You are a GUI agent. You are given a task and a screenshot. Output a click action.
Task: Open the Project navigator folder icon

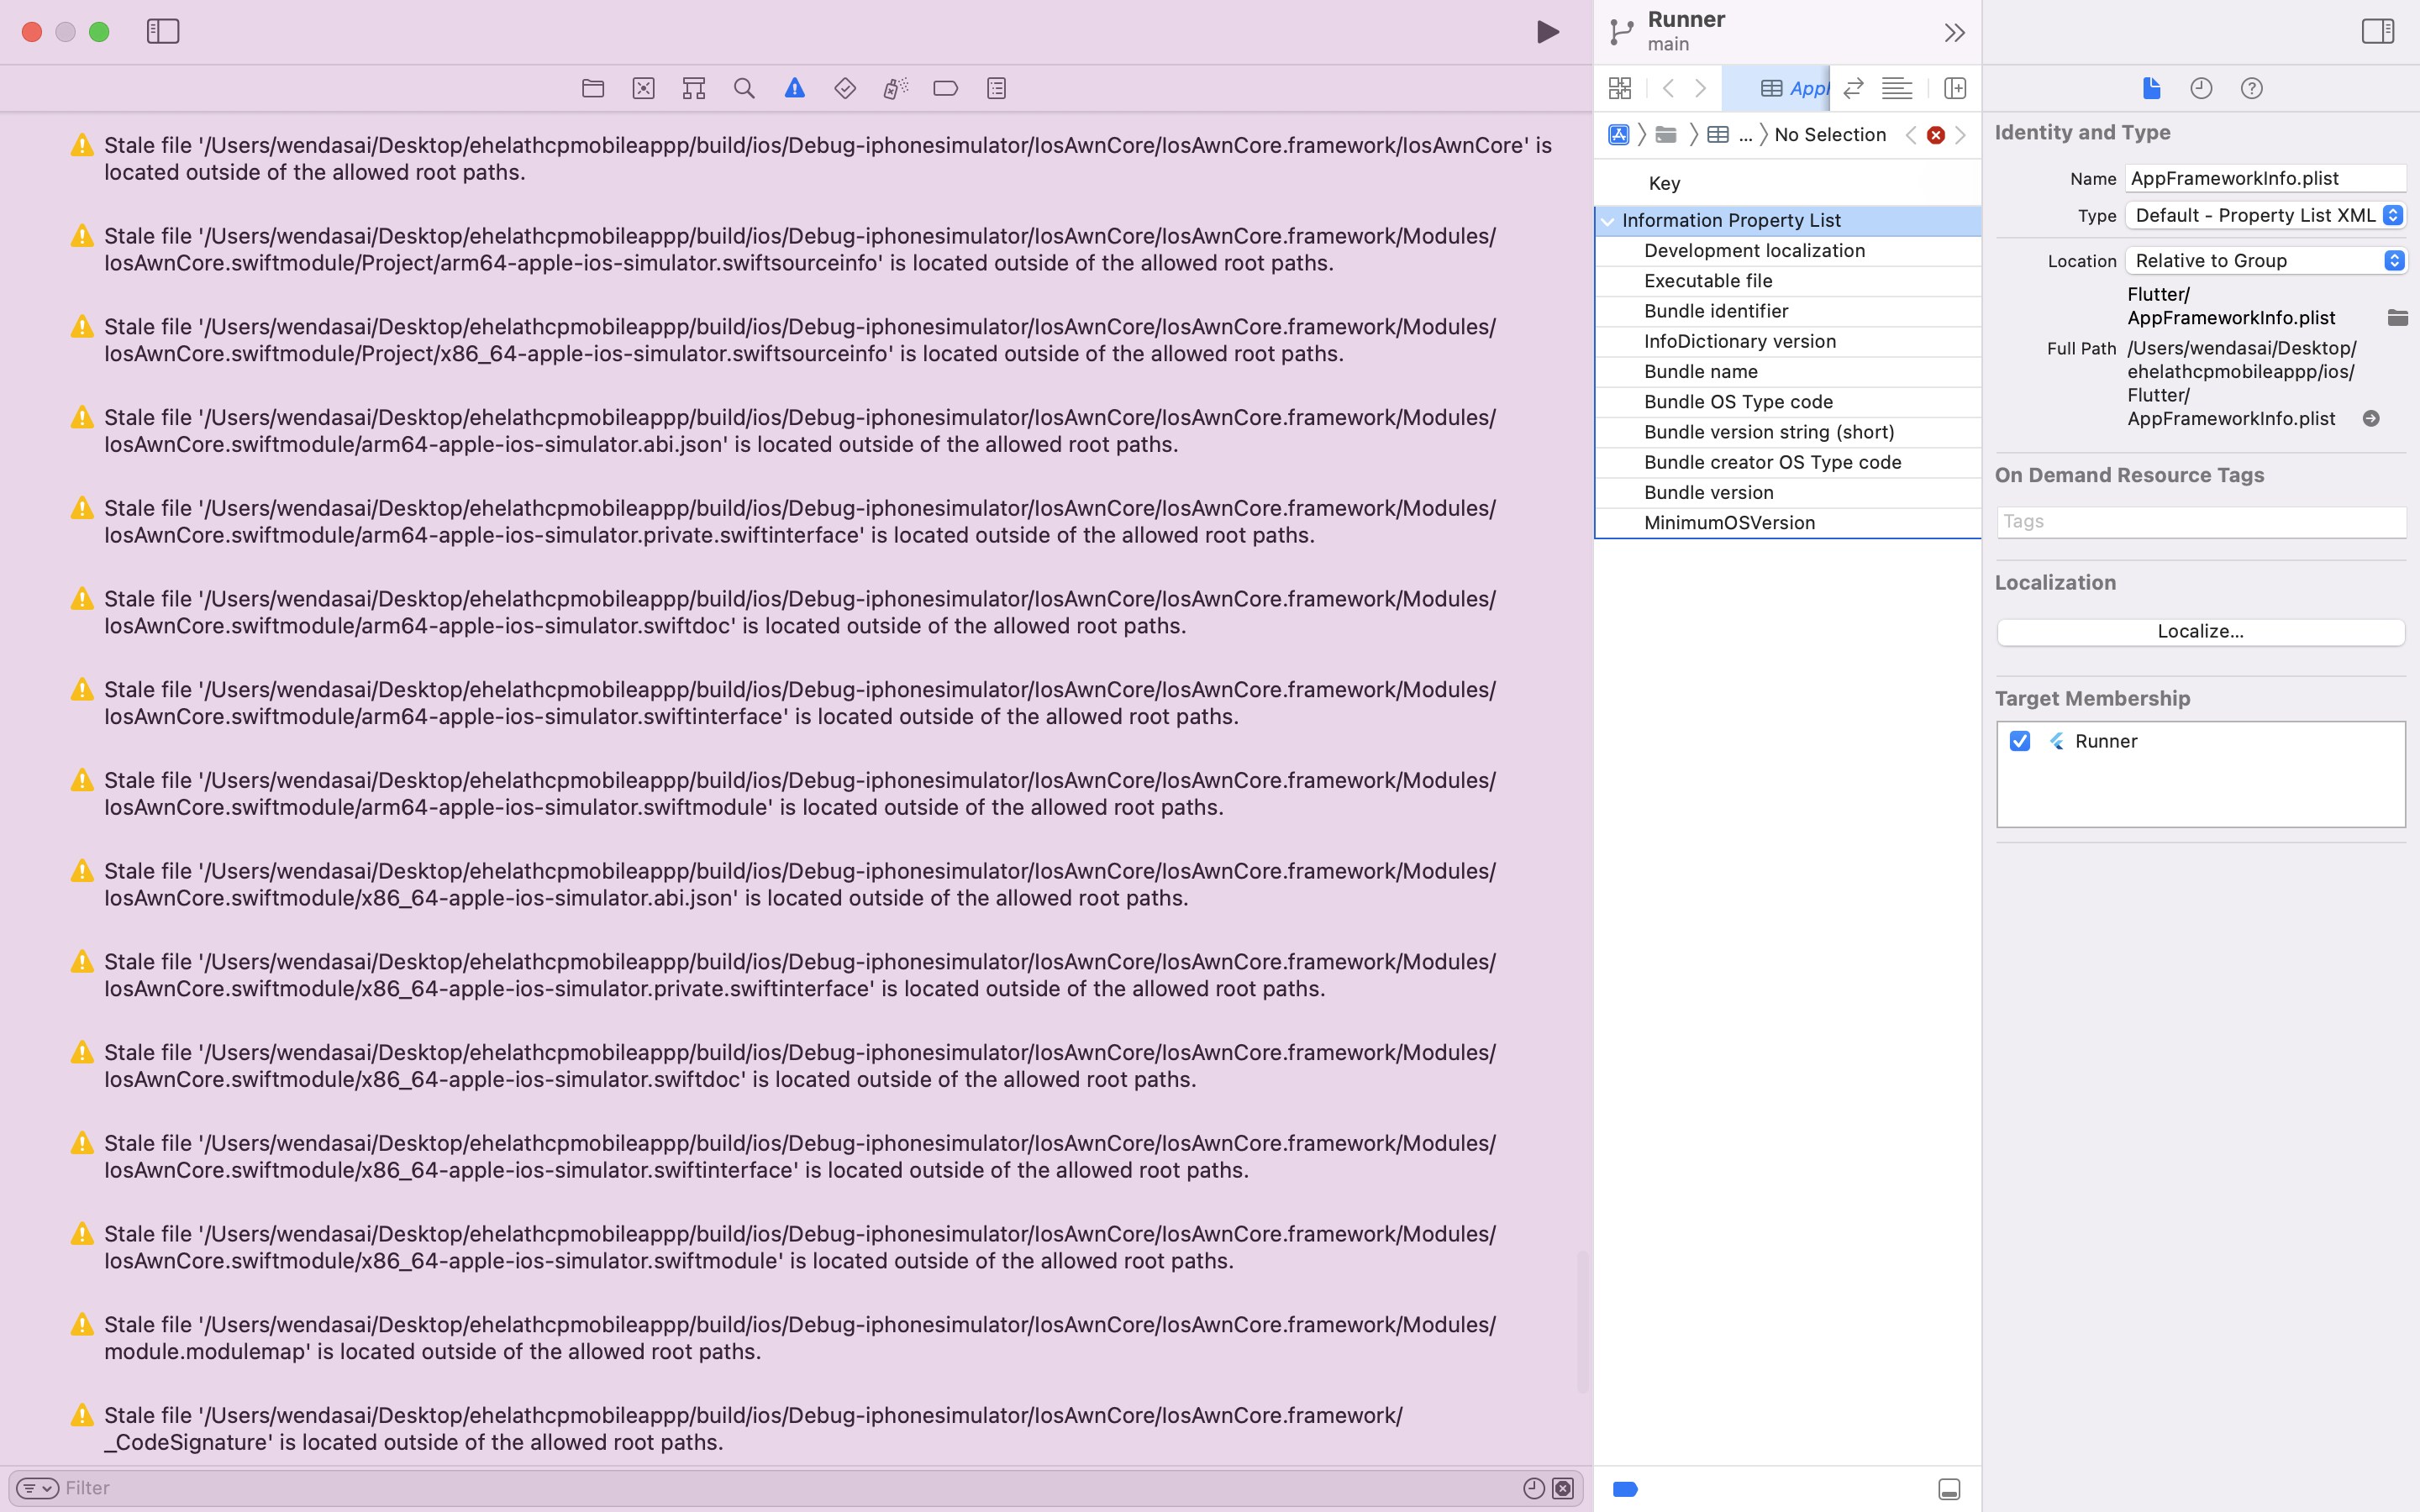coord(592,88)
